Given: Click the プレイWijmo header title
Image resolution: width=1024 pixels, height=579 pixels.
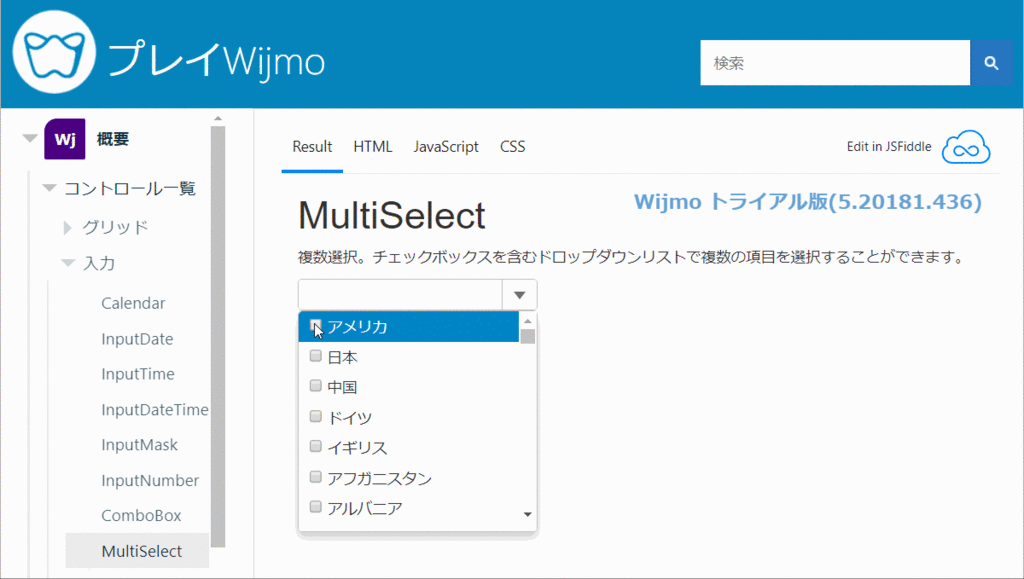Looking at the screenshot, I should click(216, 61).
